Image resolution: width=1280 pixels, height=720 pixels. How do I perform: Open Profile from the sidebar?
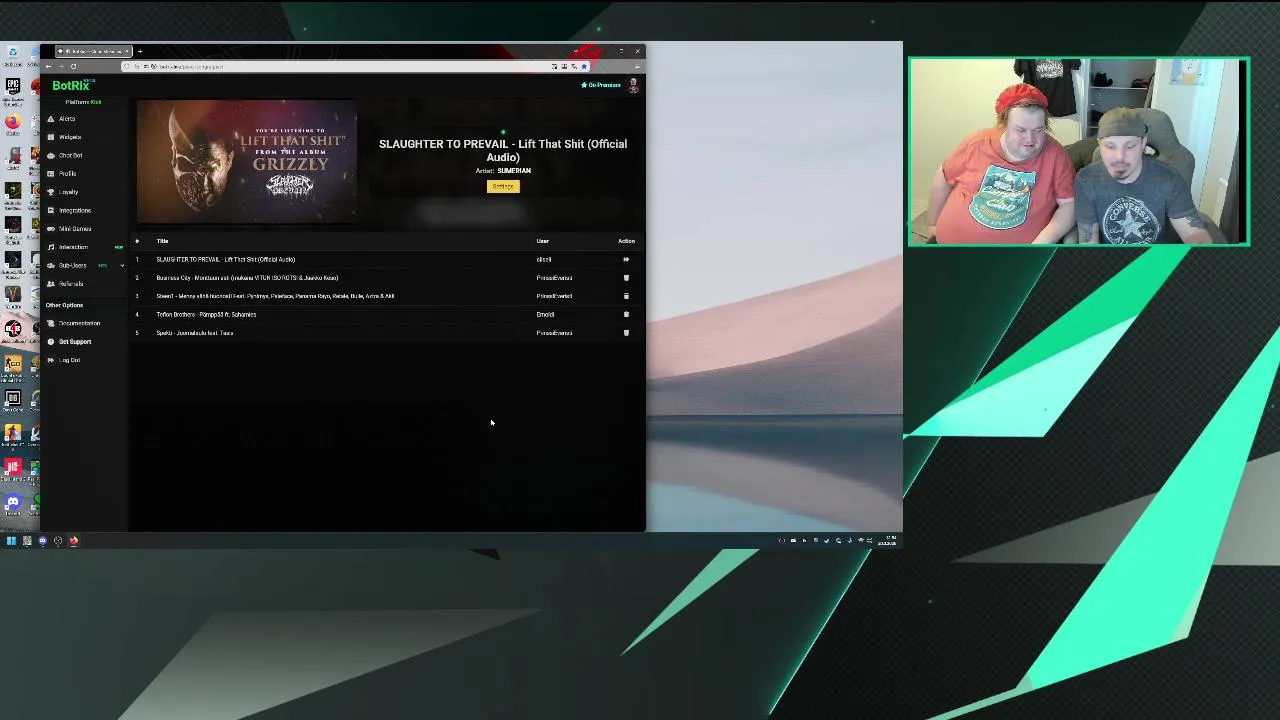[67, 174]
